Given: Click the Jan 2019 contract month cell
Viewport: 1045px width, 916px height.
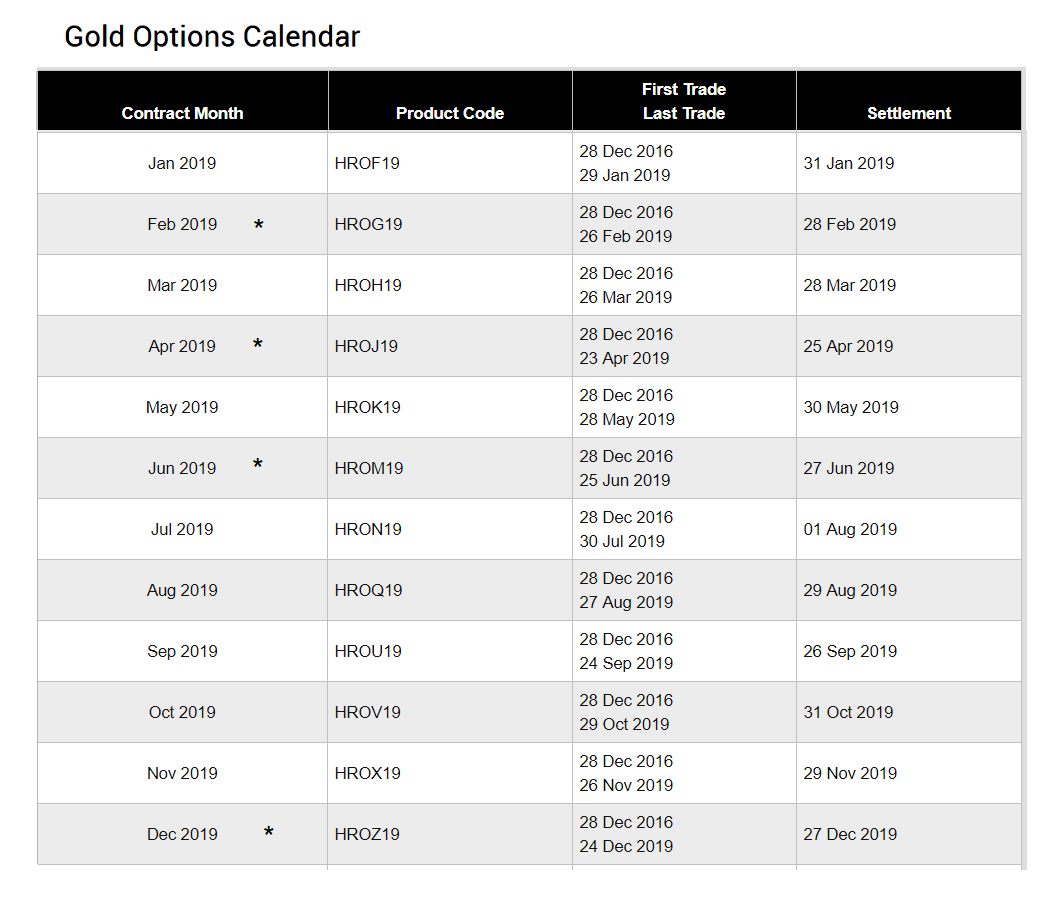Looking at the screenshot, I should 182,163.
